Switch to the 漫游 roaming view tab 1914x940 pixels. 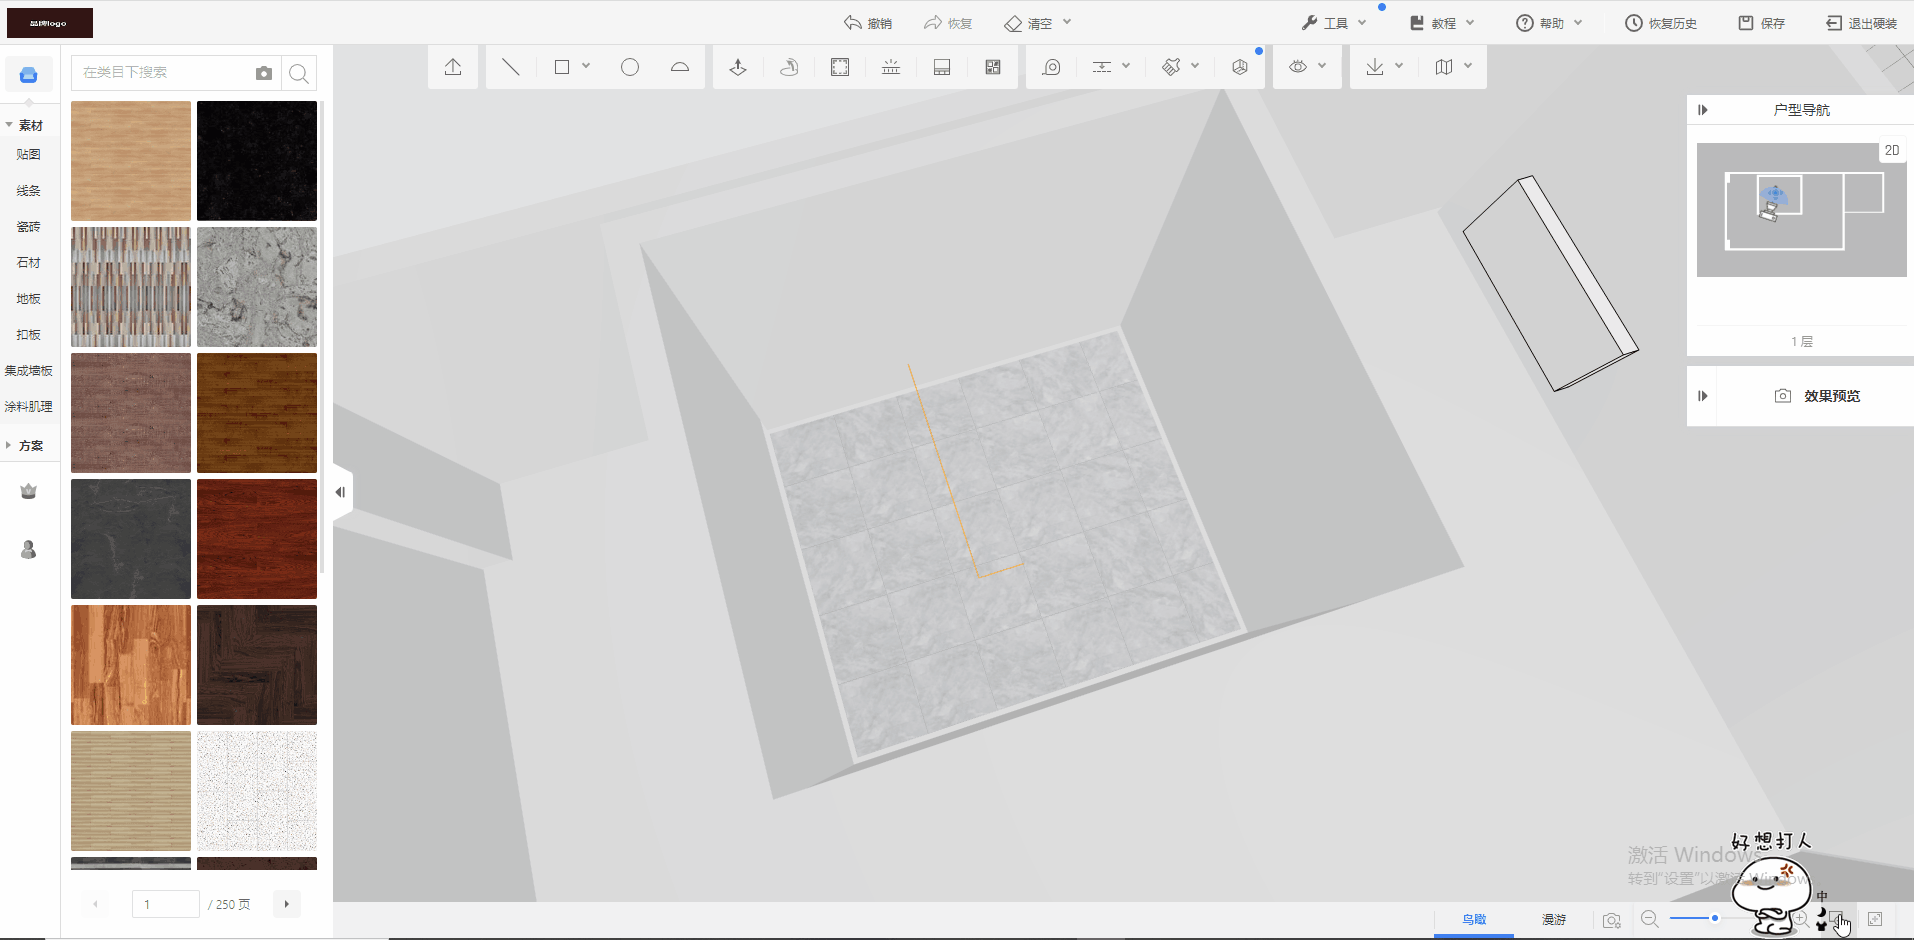1553,919
